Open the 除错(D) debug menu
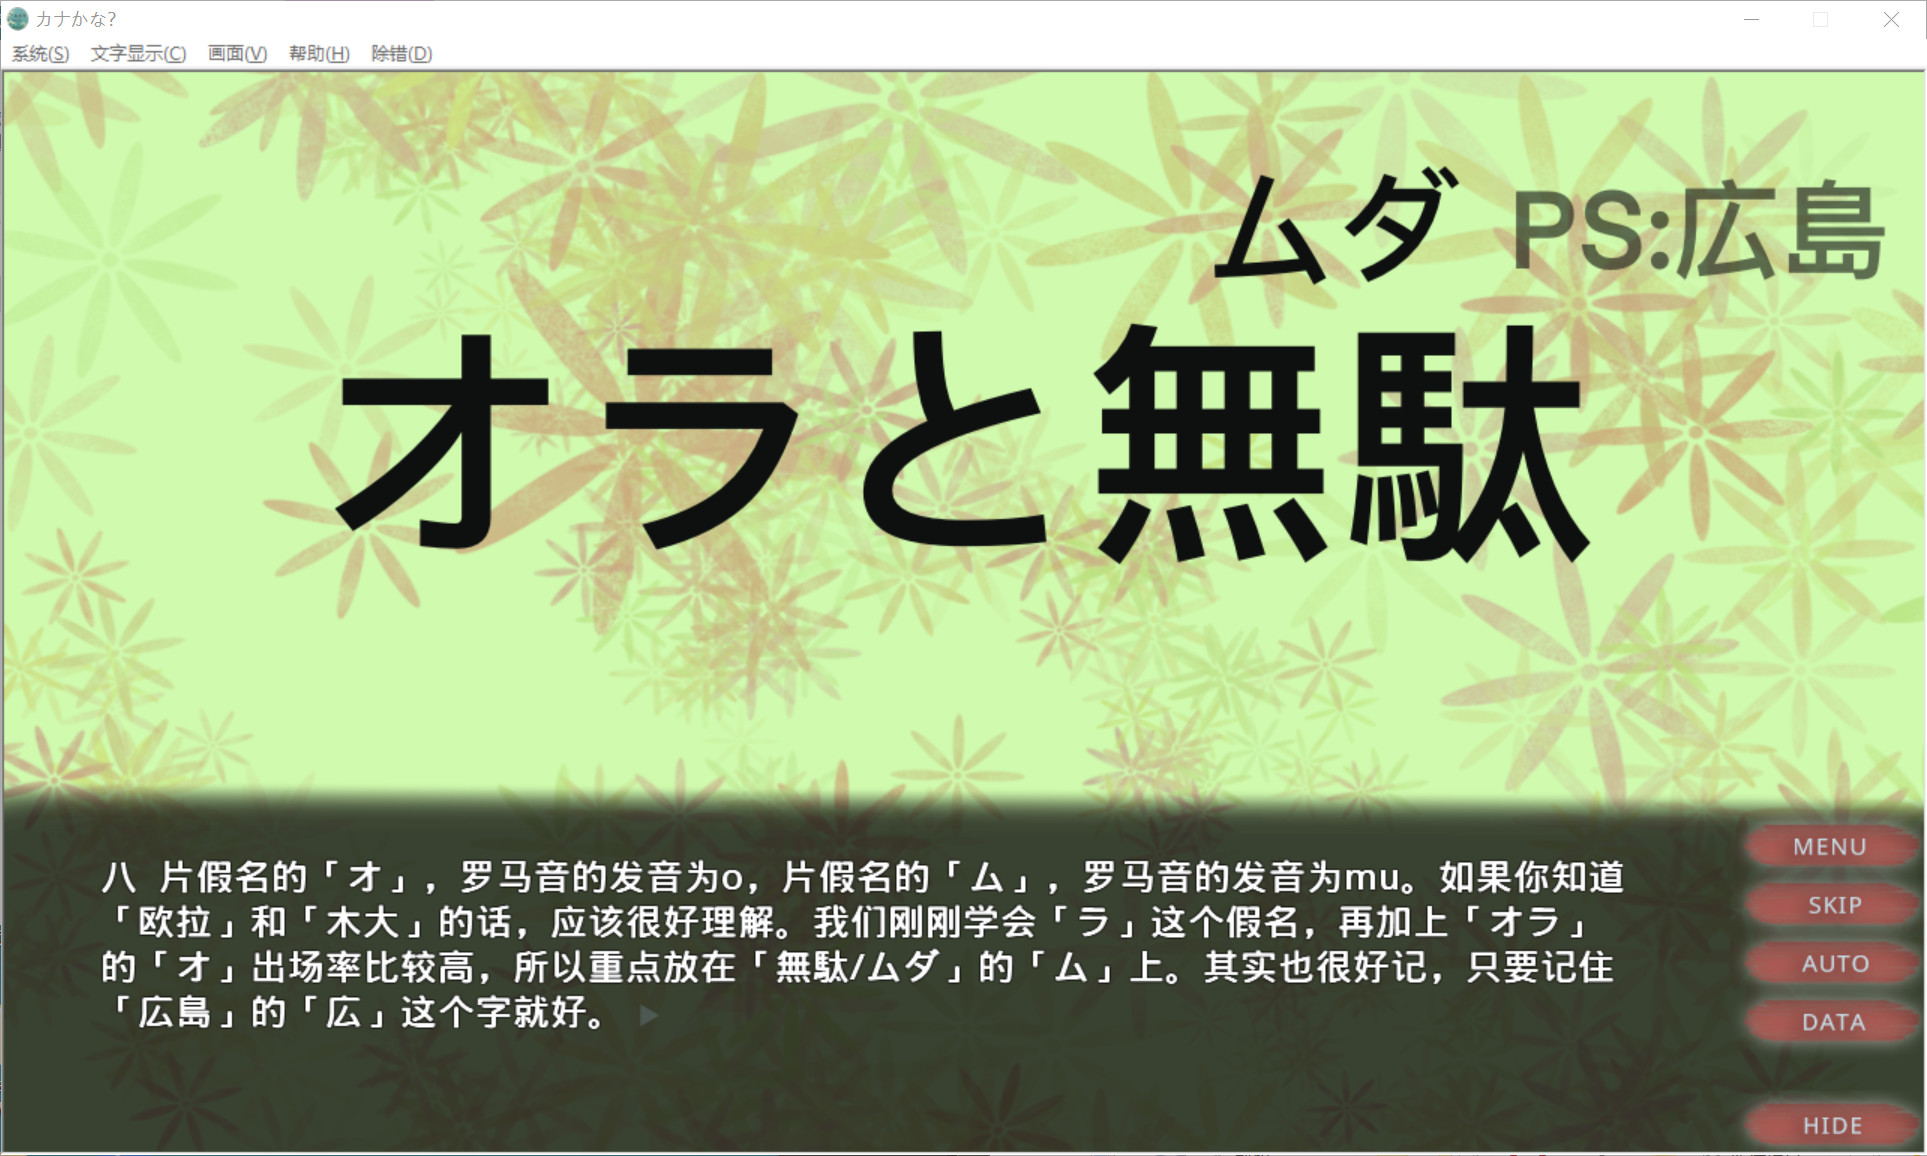The image size is (1927, 1156). click(399, 53)
